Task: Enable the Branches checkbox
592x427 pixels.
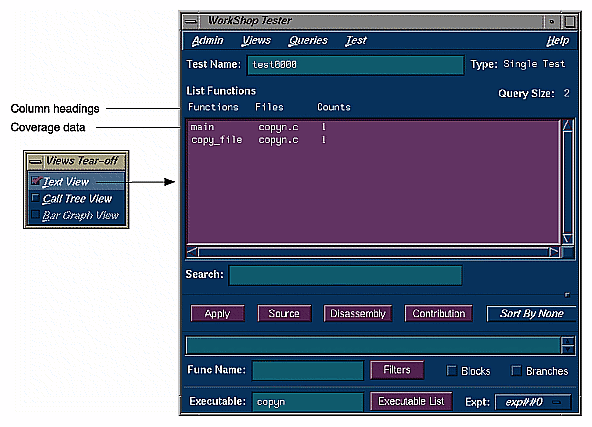Action: click(516, 370)
